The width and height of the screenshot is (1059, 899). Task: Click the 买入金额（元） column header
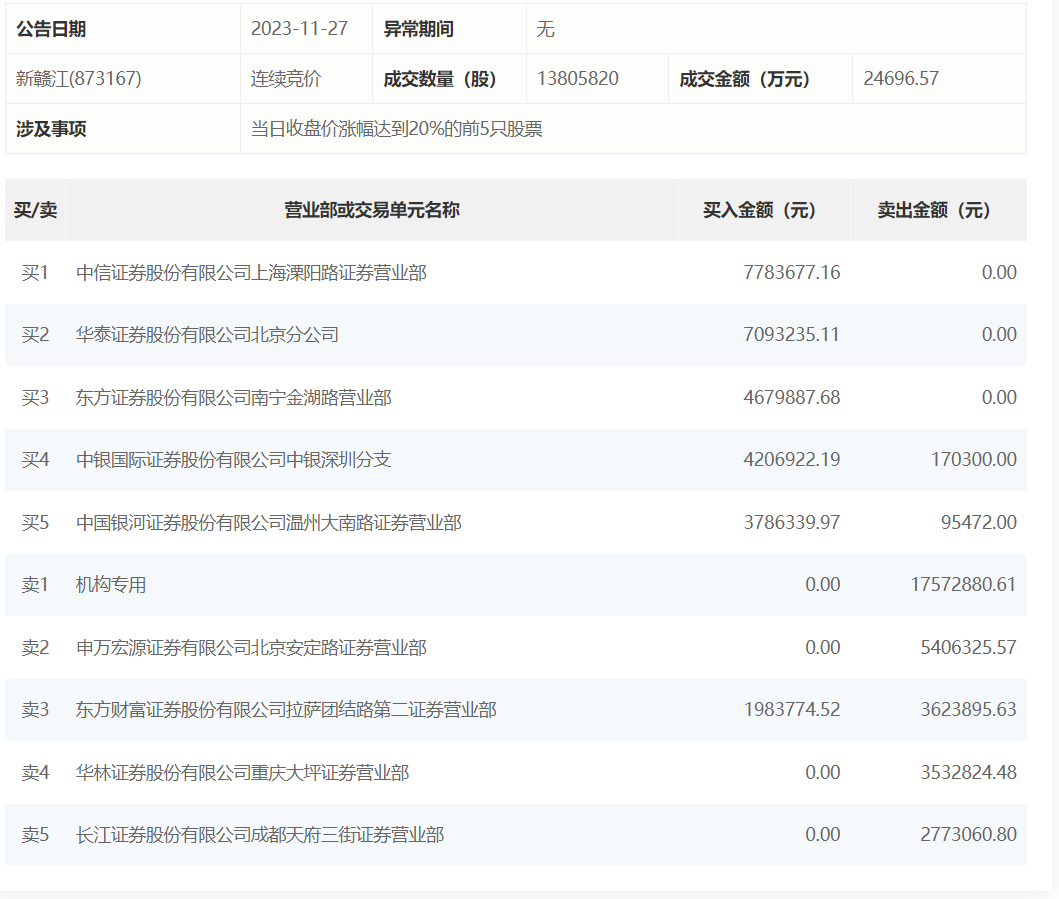point(764,210)
